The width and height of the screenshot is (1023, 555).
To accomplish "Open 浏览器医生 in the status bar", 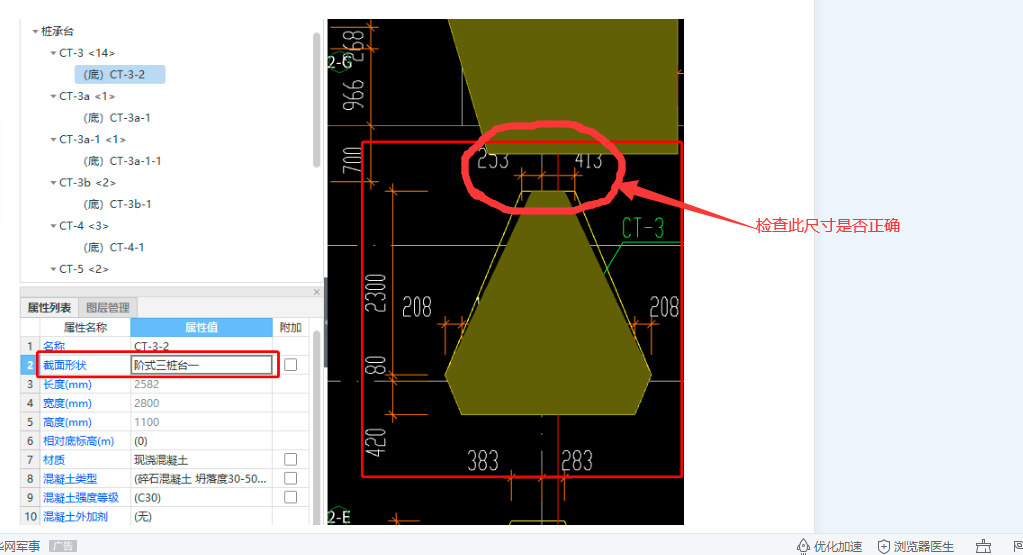I will coord(915,547).
